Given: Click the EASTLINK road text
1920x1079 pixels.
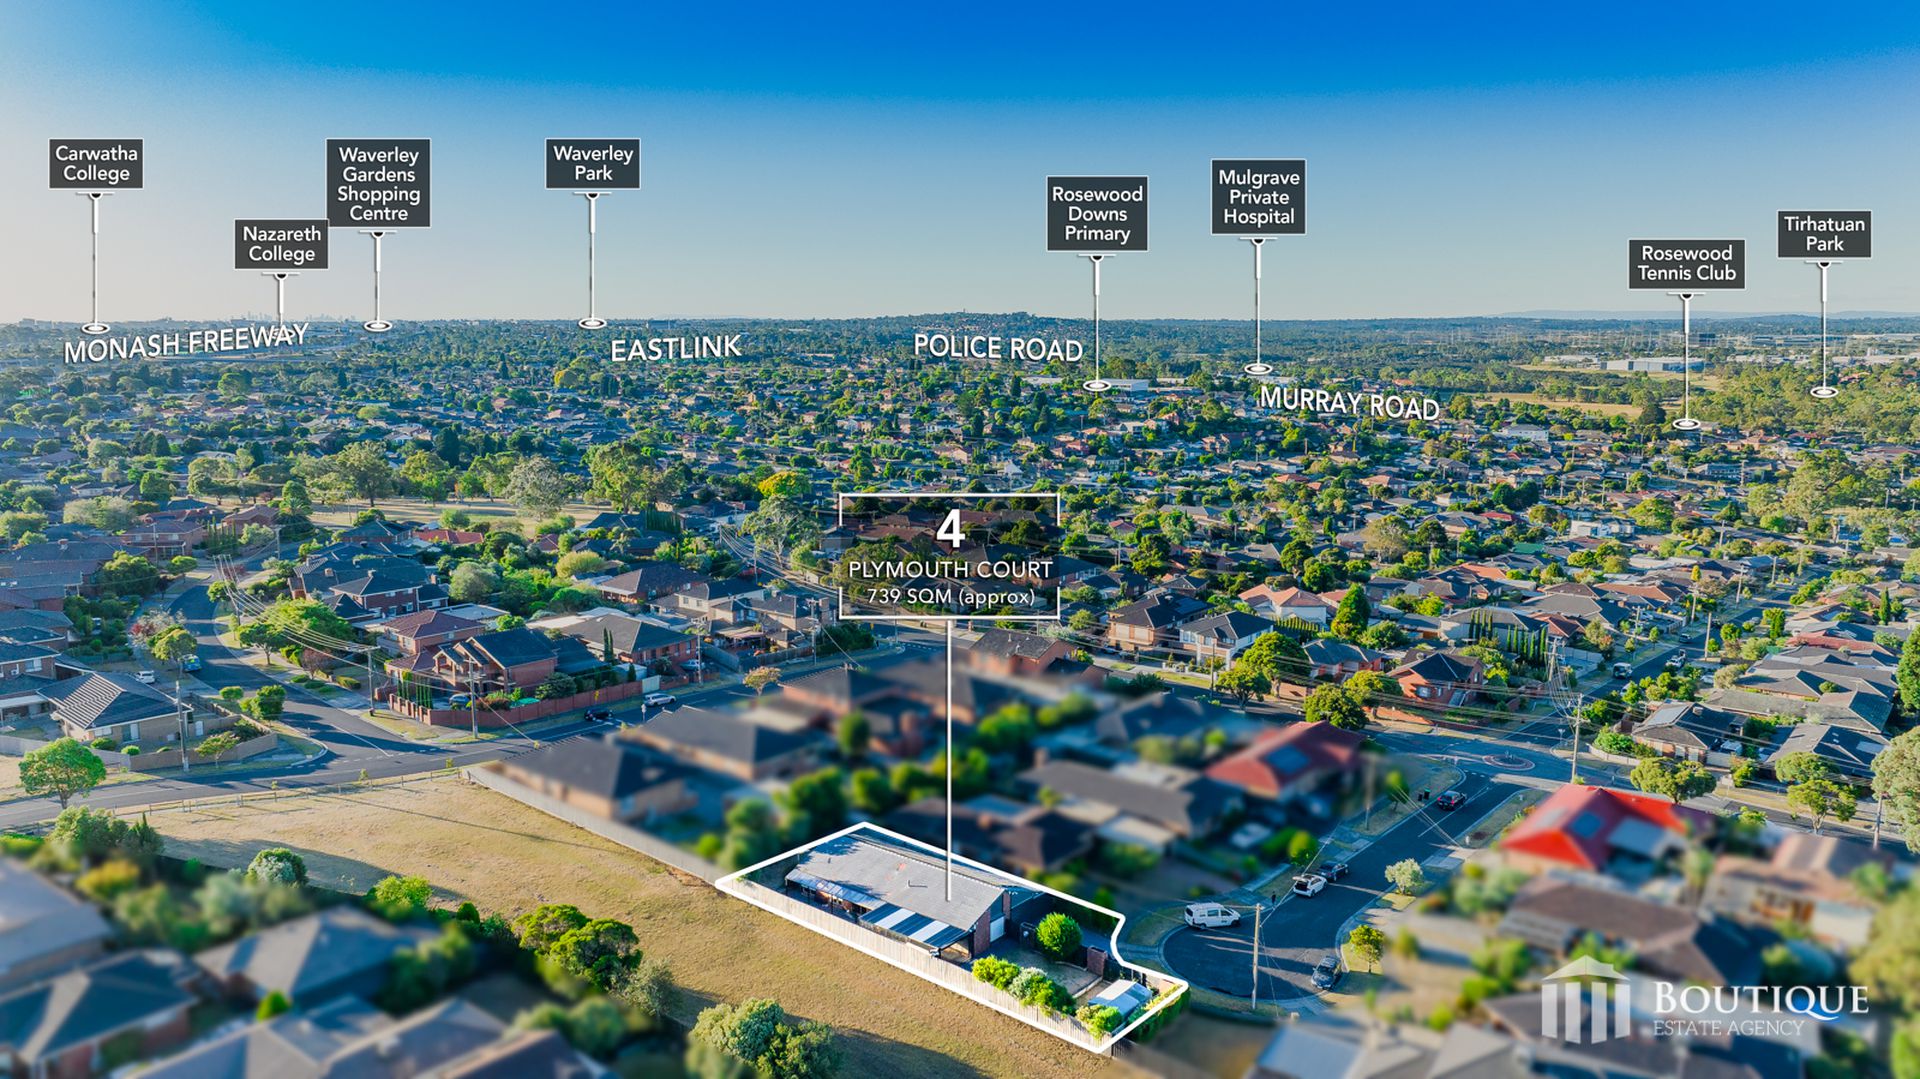Looking at the screenshot, I should coord(676,349).
